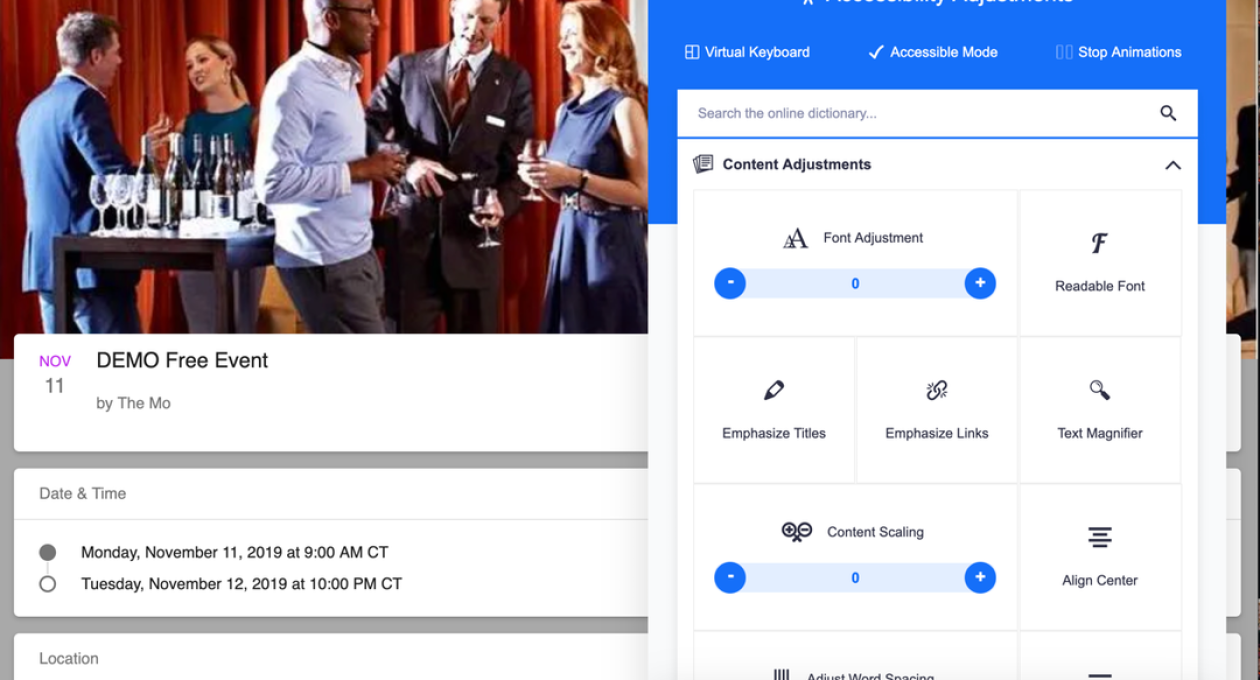Collapse the Content Adjustments section
This screenshot has height=680, width=1260.
click(1173, 165)
